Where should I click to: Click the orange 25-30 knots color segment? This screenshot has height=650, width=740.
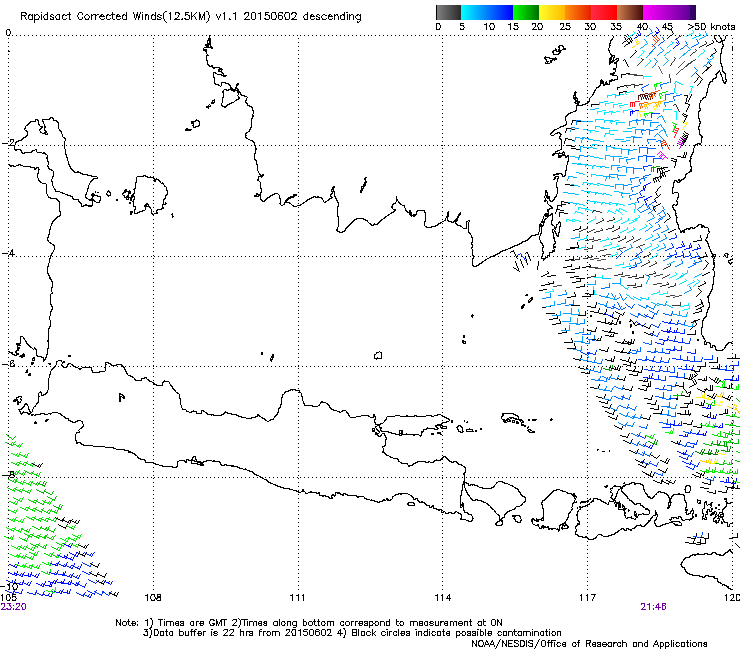(578, 12)
